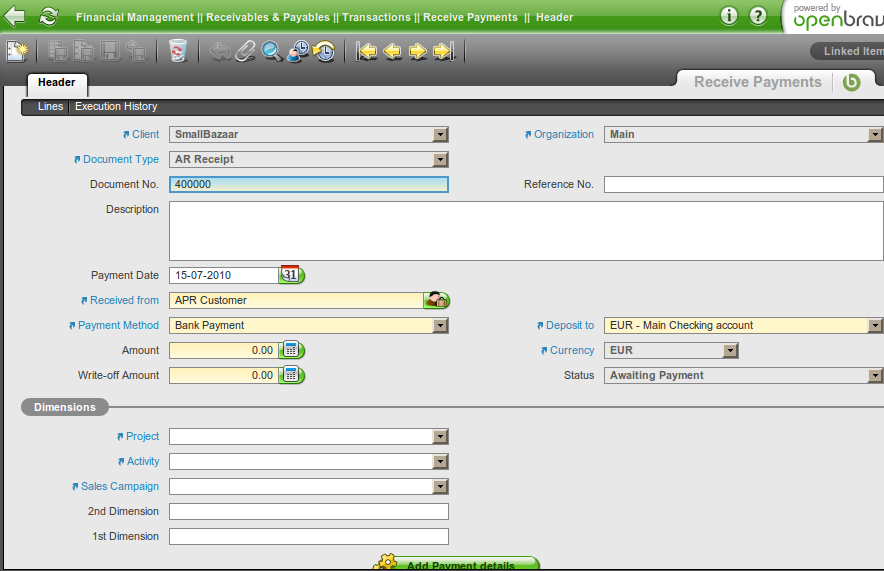The height and width of the screenshot is (571, 884).
Task: Follow the Sales Campaign label link
Action: [x=120, y=486]
